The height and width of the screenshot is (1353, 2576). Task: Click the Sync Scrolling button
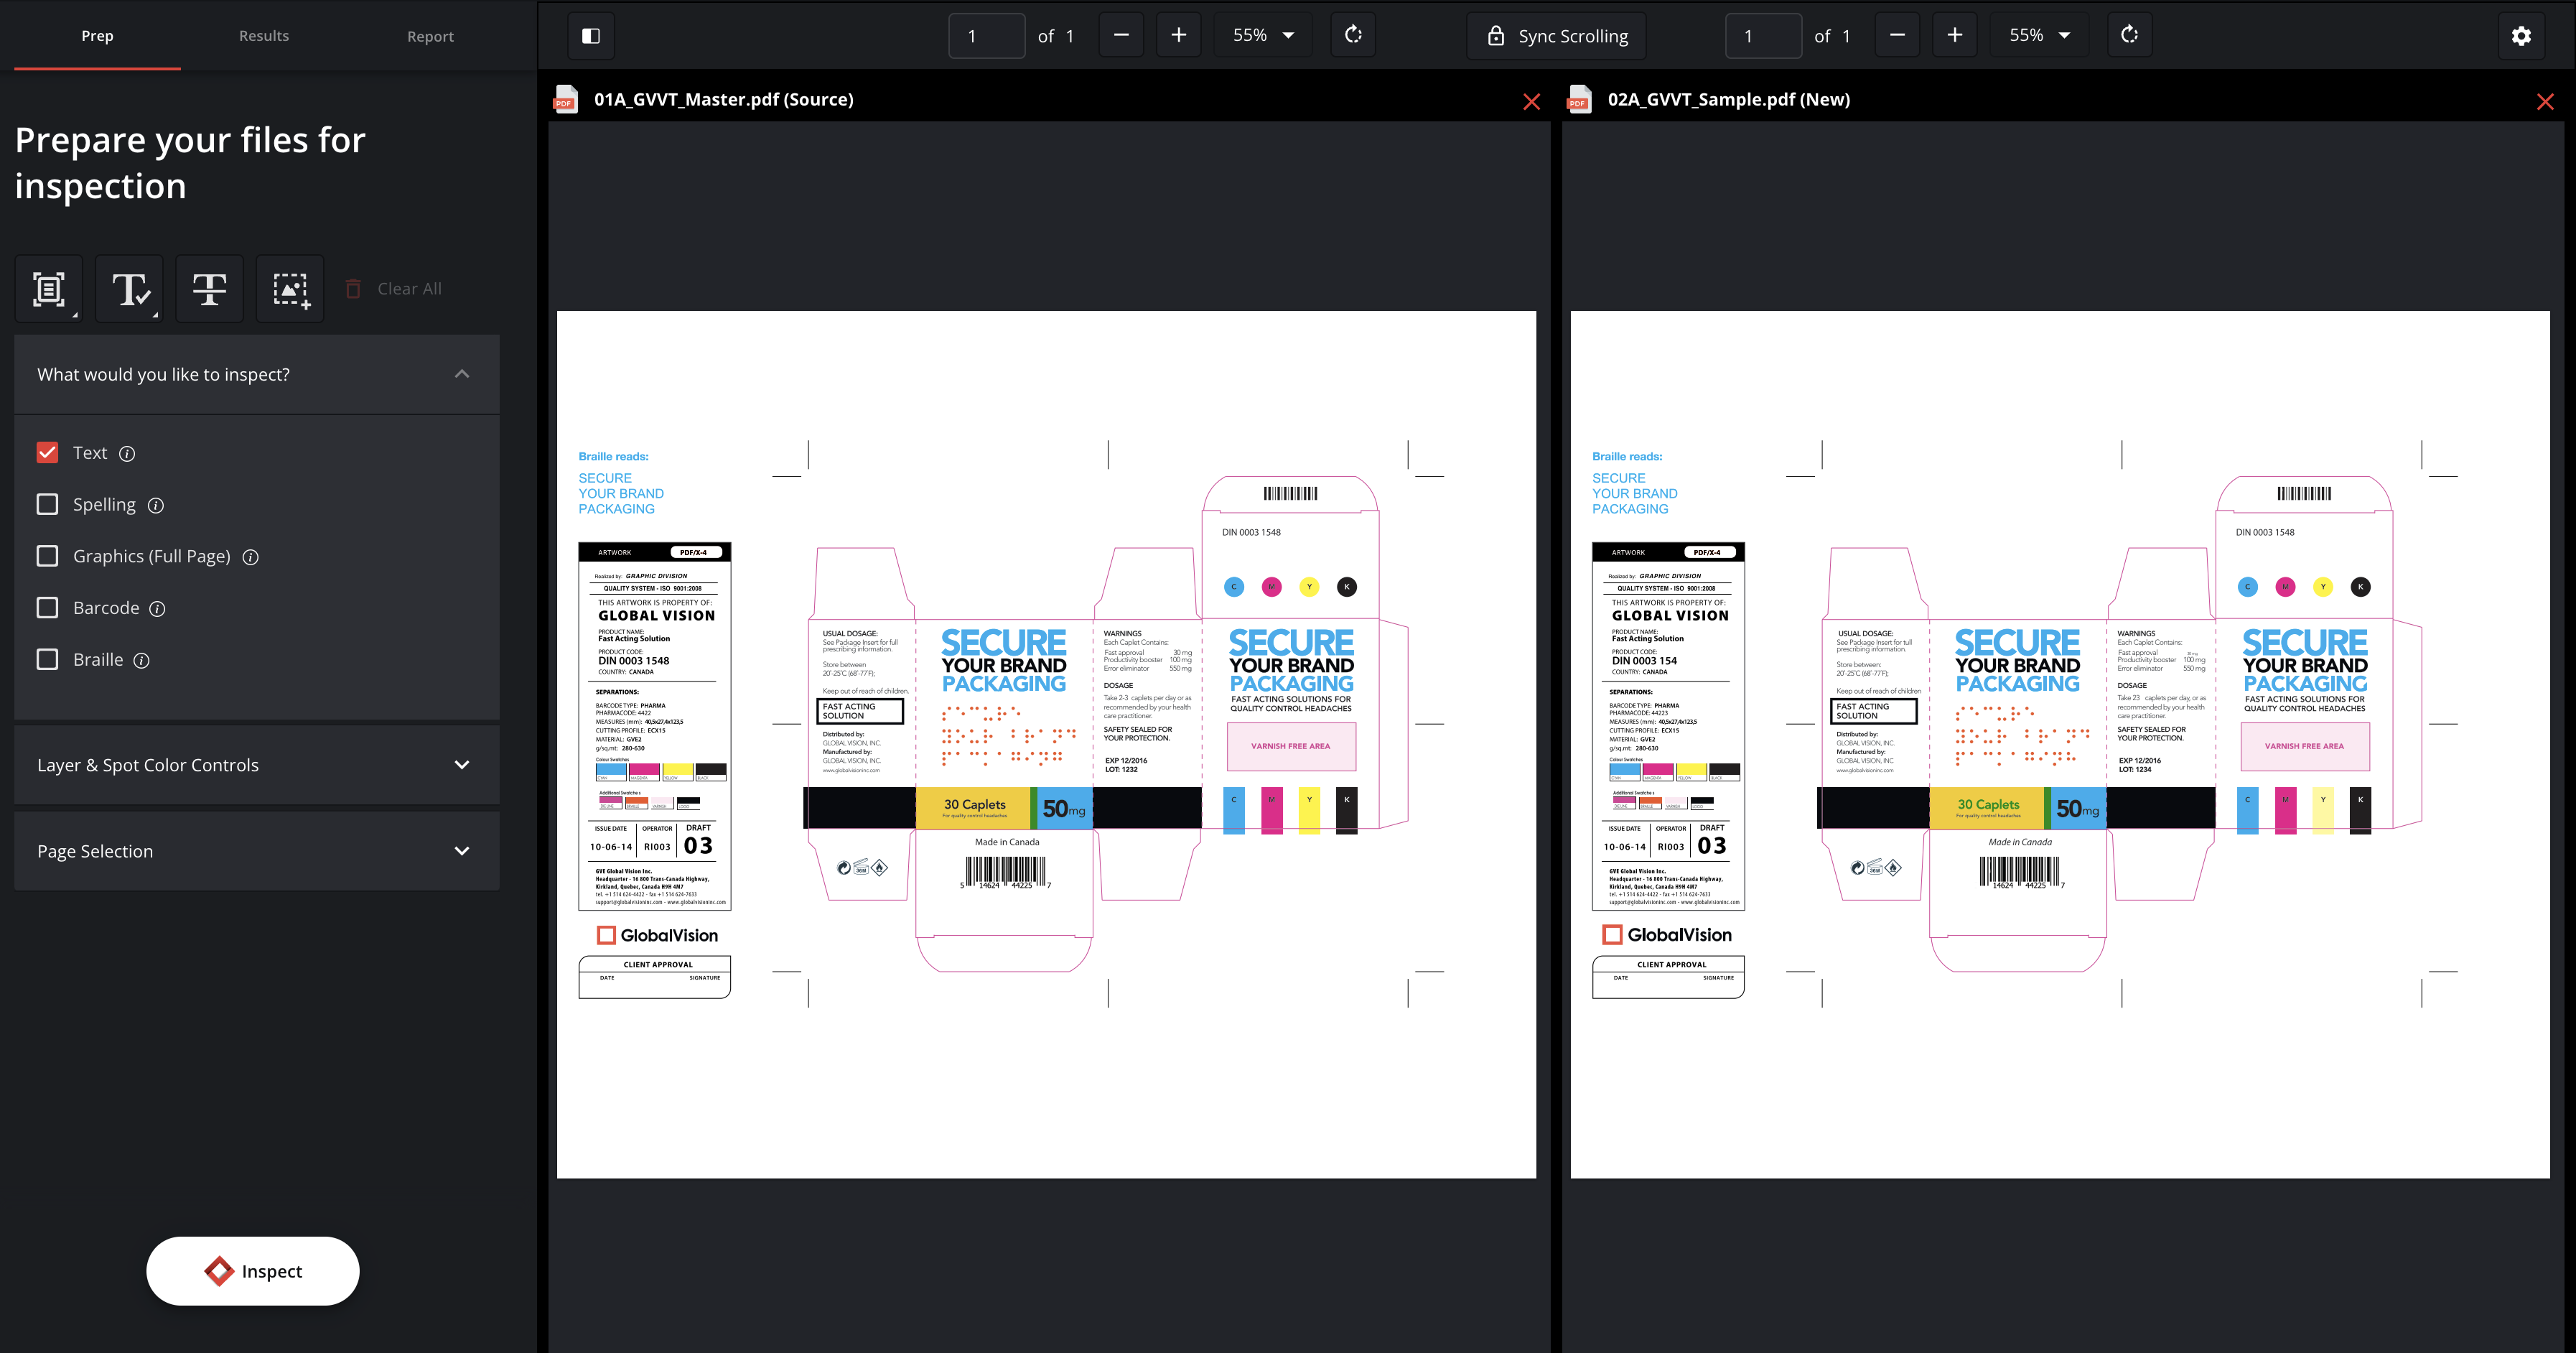click(x=1556, y=36)
